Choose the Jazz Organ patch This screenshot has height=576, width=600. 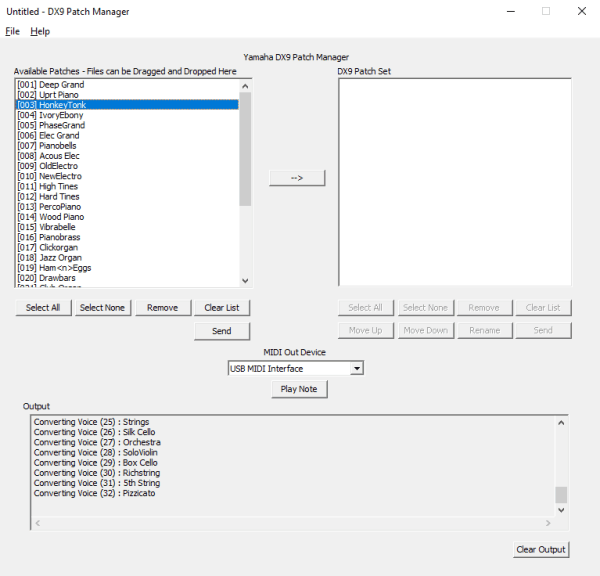click(x=60, y=258)
